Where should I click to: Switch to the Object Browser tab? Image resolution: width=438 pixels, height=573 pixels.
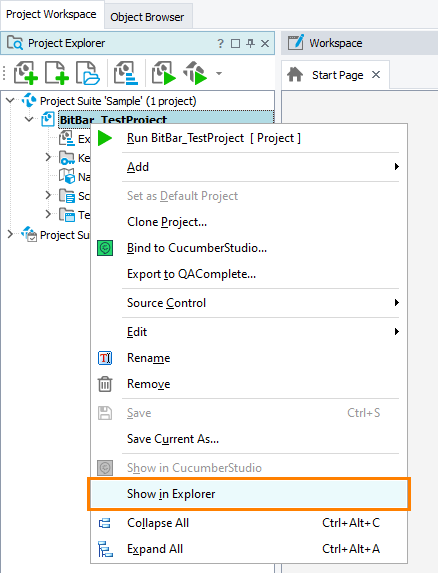pyautogui.click(x=147, y=17)
